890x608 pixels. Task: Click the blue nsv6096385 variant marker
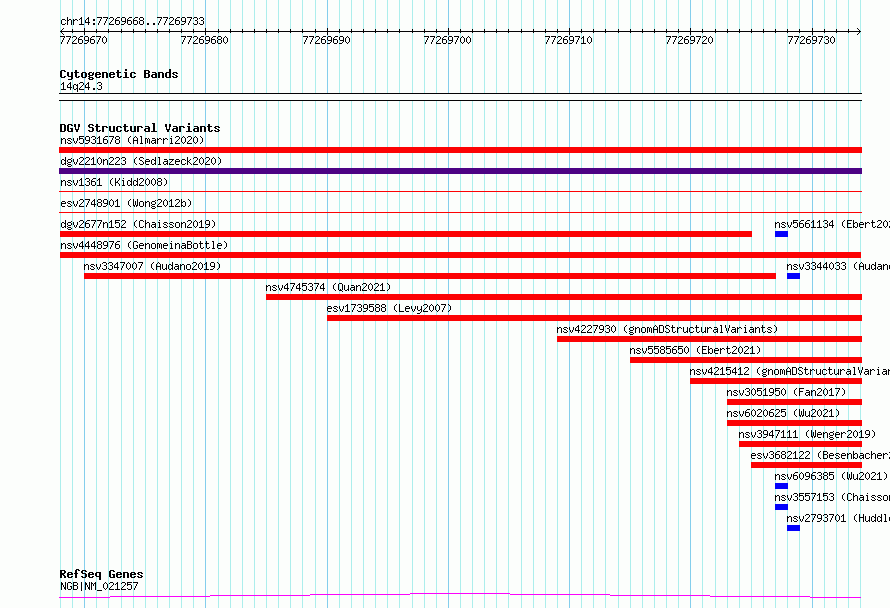[x=781, y=486]
